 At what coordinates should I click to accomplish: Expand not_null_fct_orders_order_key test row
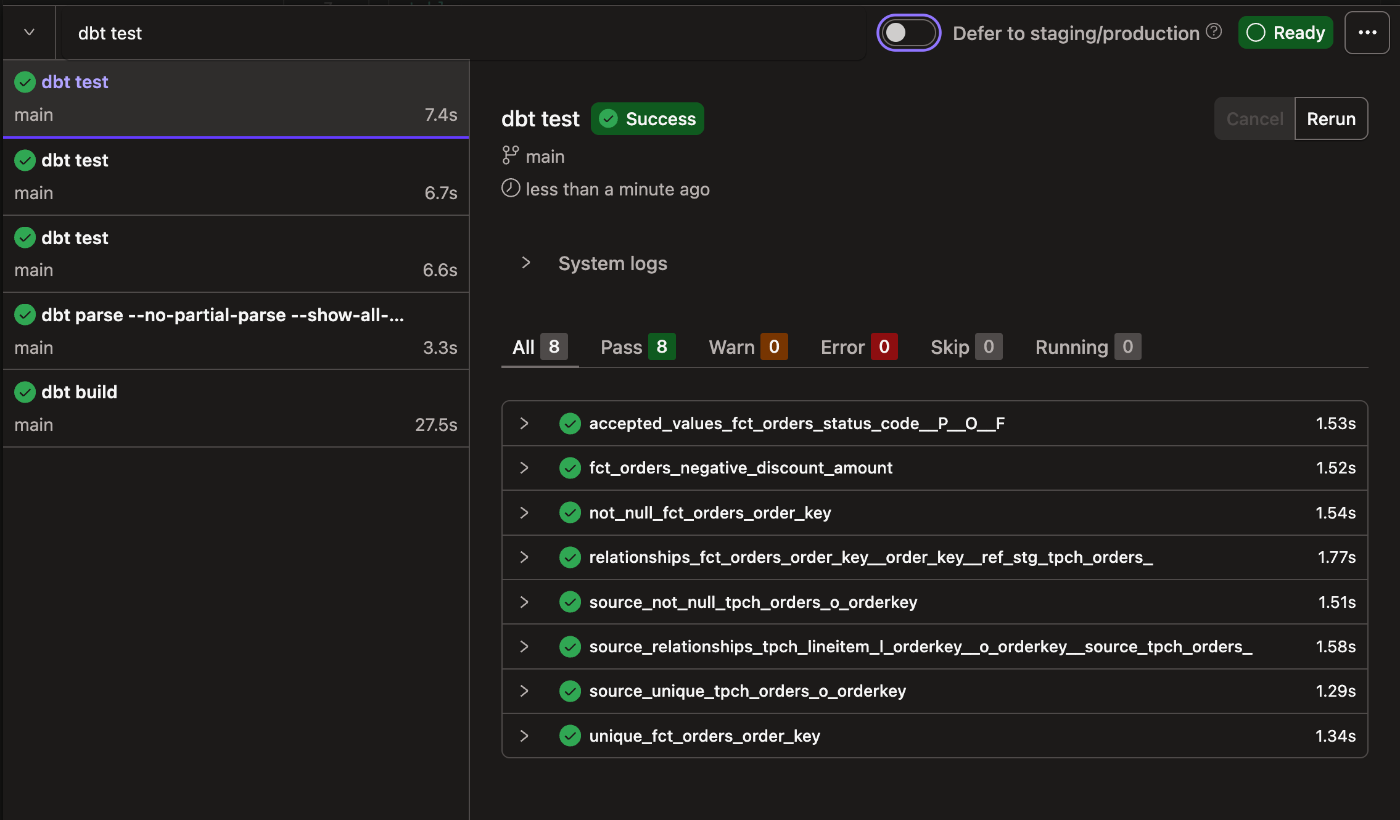(524, 513)
